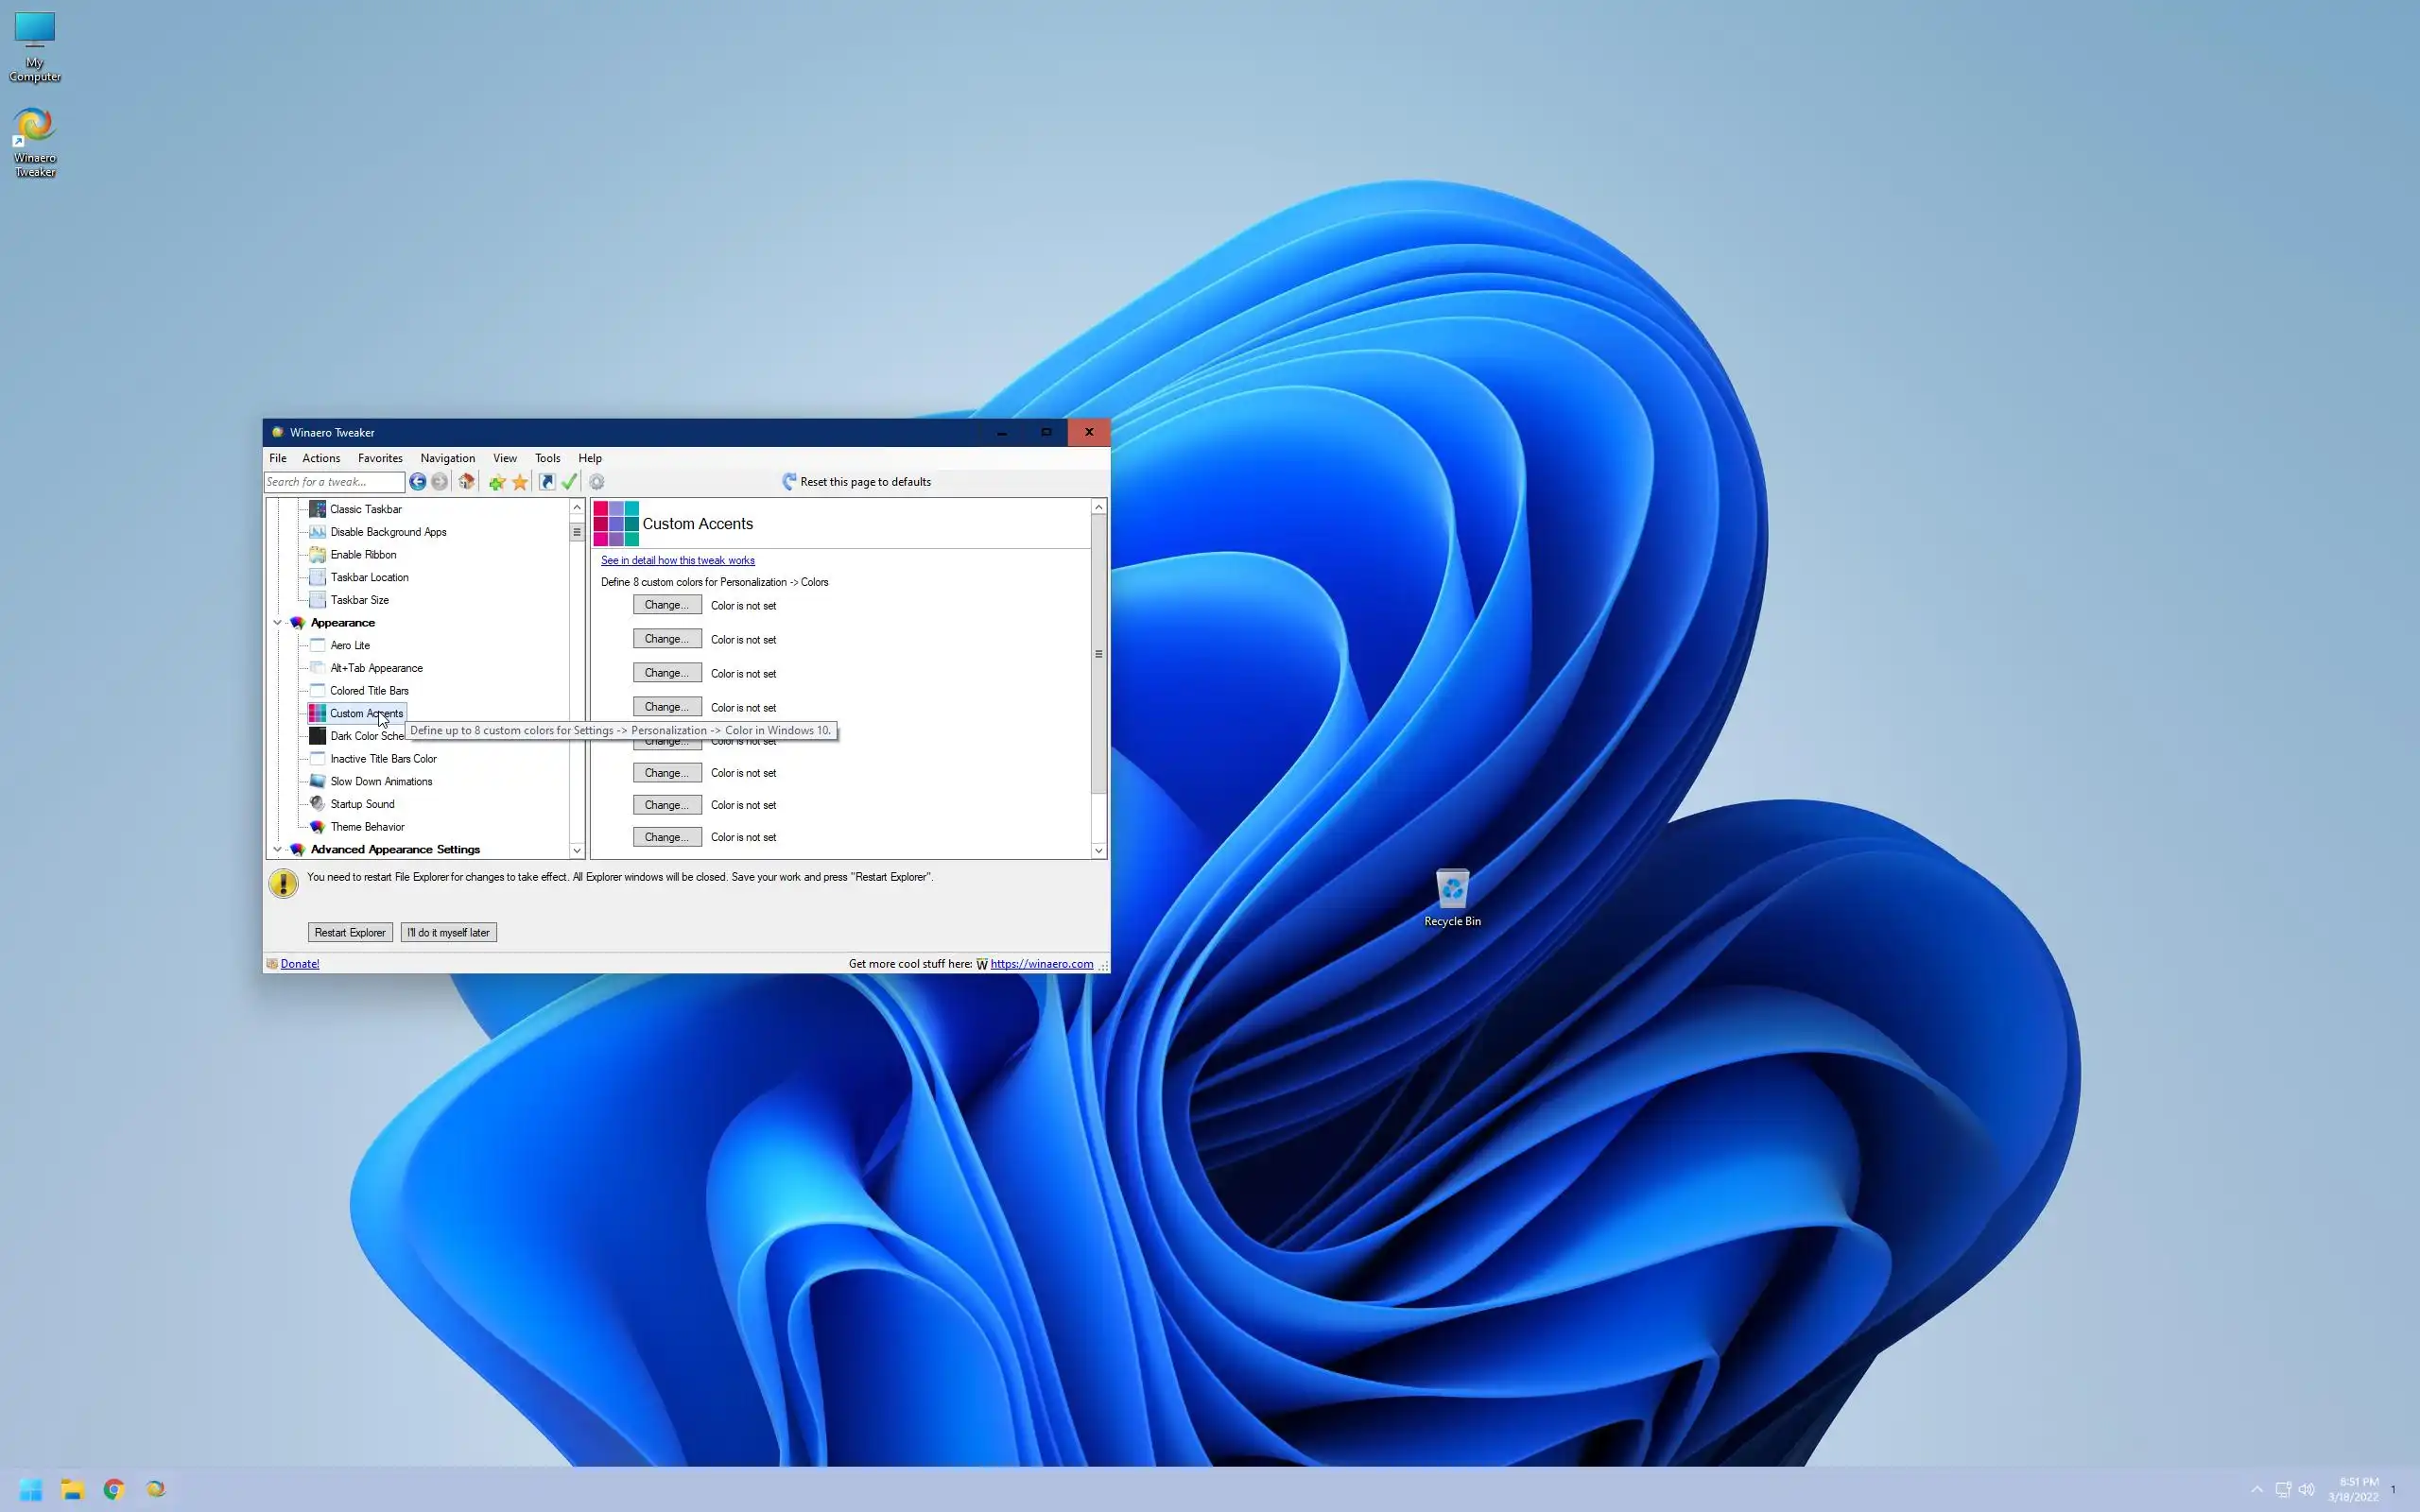Open the Tools menu
This screenshot has height=1512, width=2420.
point(547,458)
